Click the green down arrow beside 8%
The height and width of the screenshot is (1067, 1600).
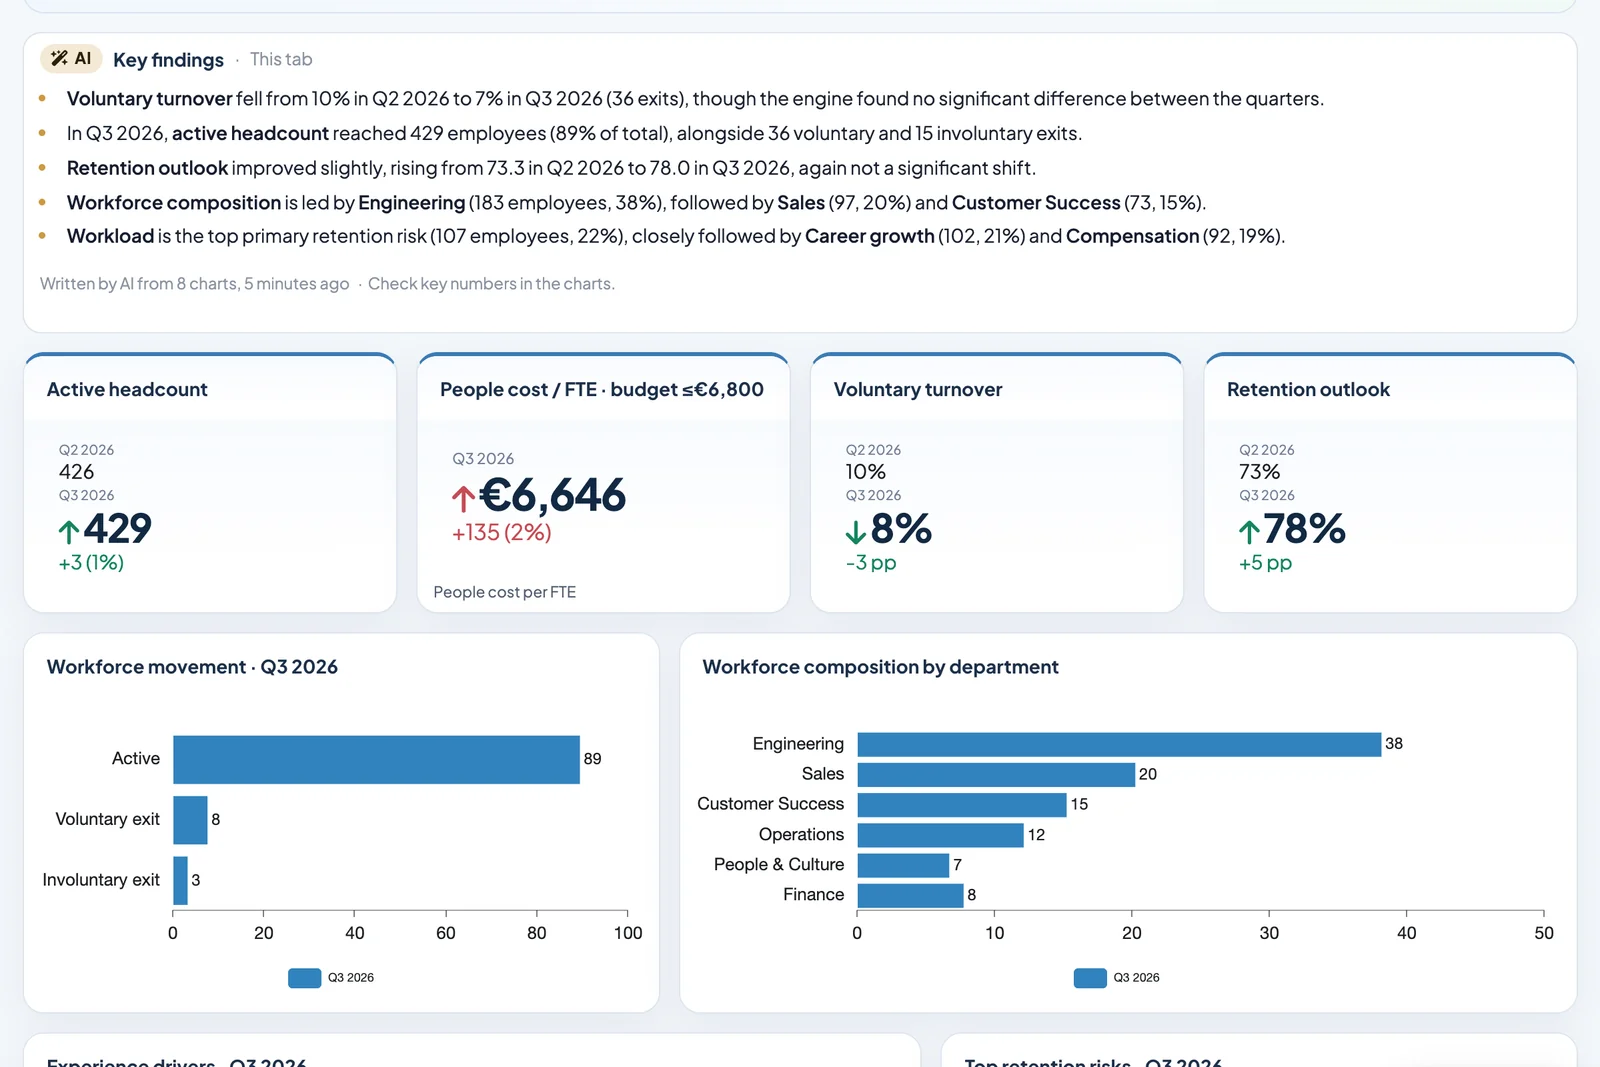coord(856,531)
